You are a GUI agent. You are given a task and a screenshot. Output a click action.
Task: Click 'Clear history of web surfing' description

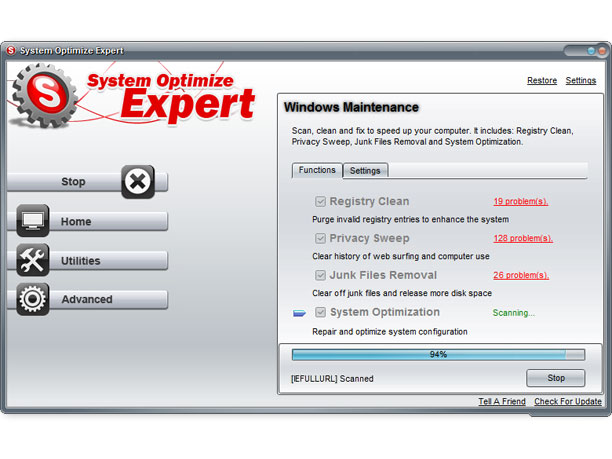click(400, 256)
